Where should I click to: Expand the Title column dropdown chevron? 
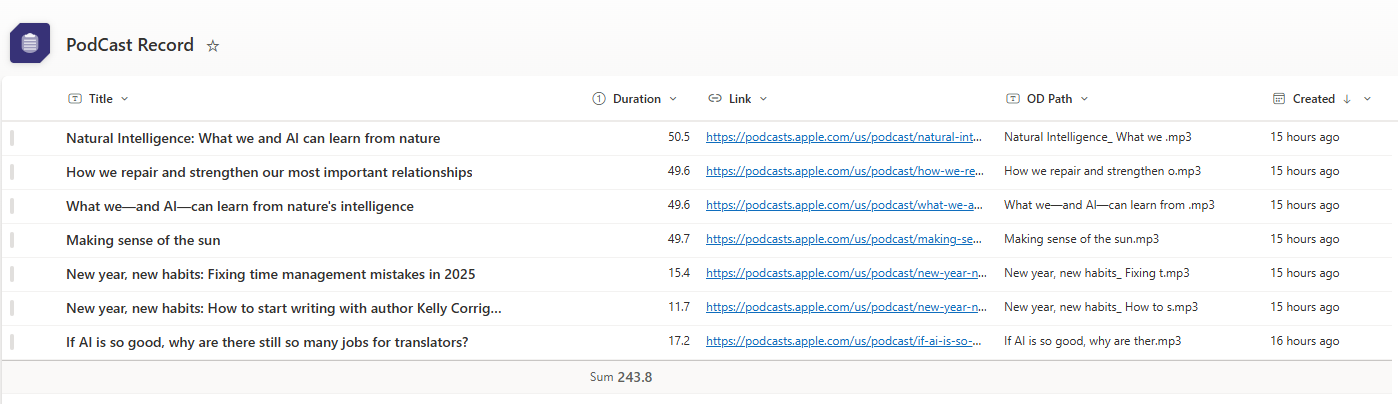[124, 99]
